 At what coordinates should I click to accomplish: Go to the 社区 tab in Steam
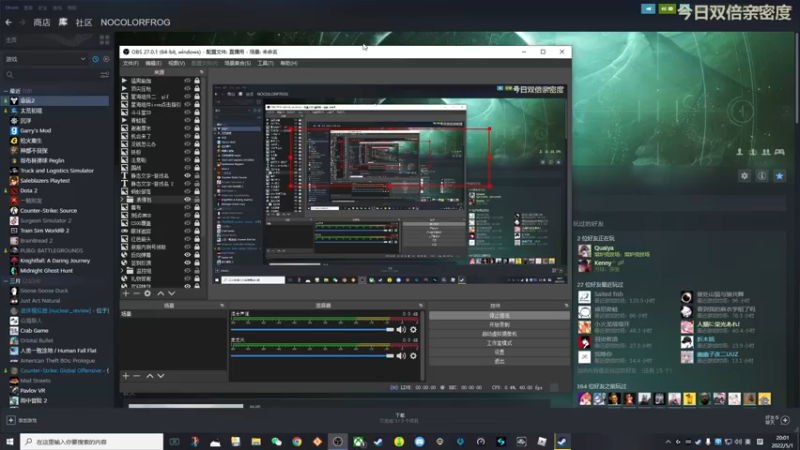click(x=84, y=22)
